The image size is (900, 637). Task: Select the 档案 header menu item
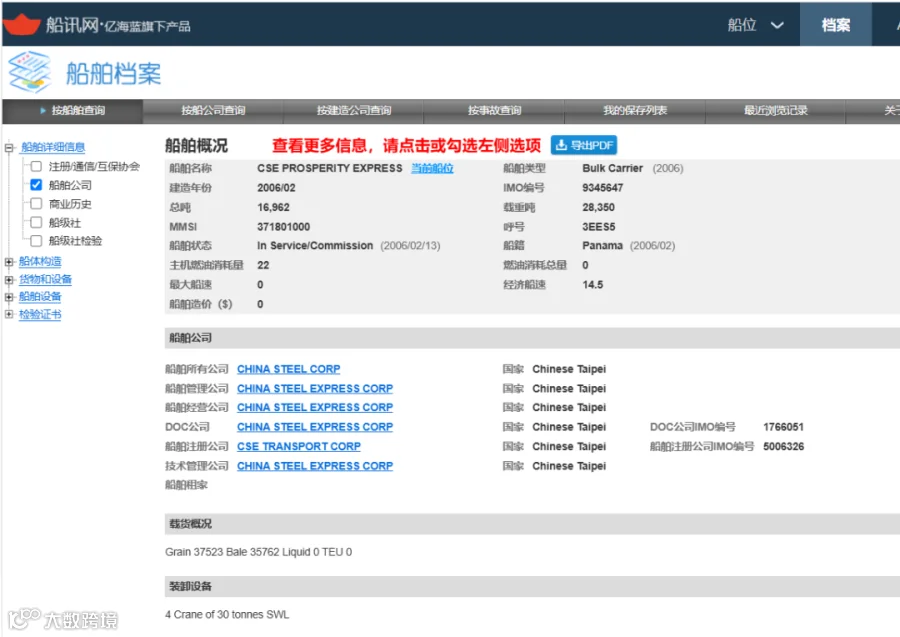836,25
